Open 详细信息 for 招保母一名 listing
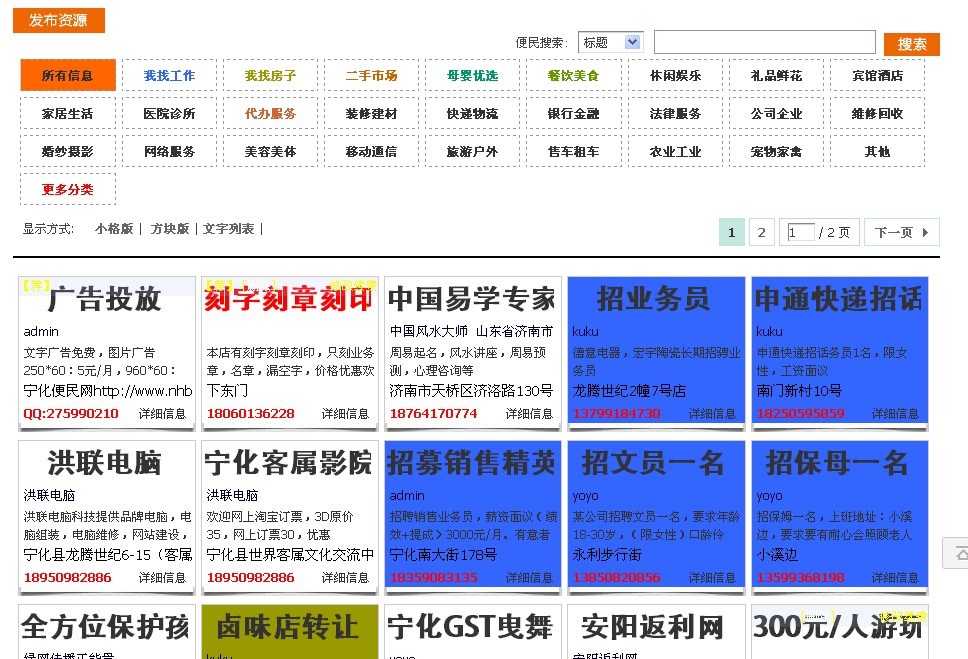Viewport: 968px width, 659px height. tap(895, 577)
